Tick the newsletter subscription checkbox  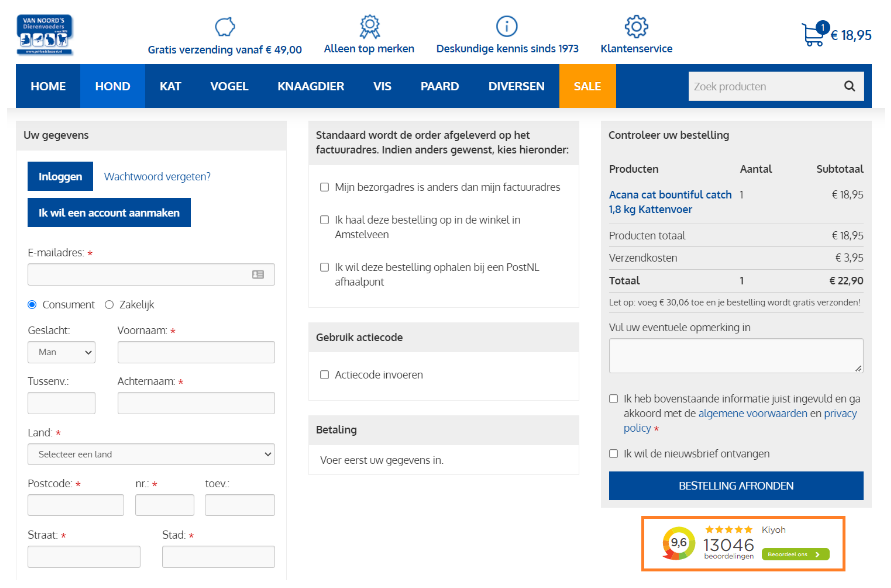click(614, 454)
